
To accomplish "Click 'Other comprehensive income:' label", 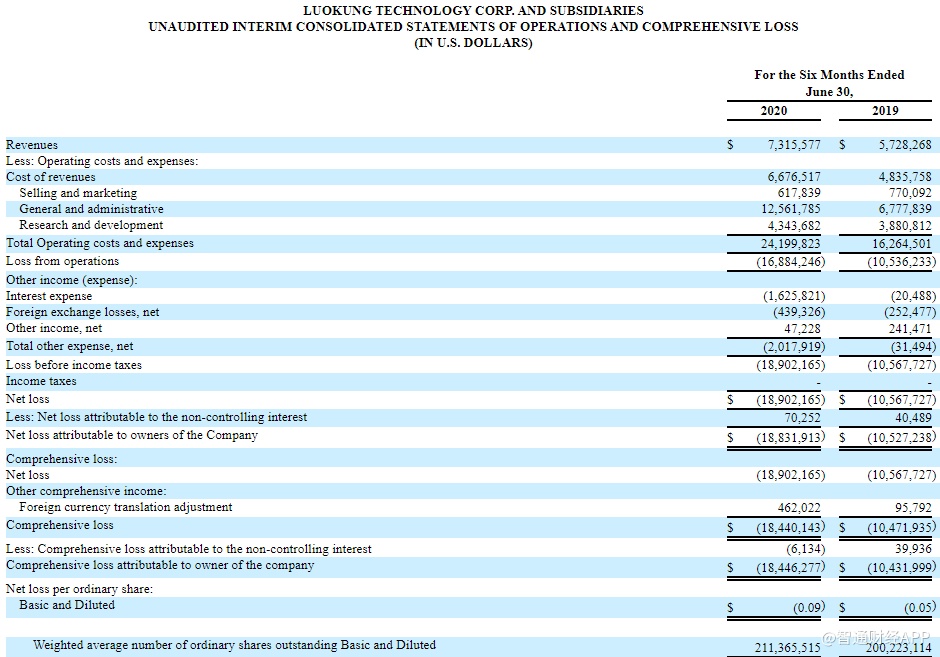I will [x=86, y=491].
